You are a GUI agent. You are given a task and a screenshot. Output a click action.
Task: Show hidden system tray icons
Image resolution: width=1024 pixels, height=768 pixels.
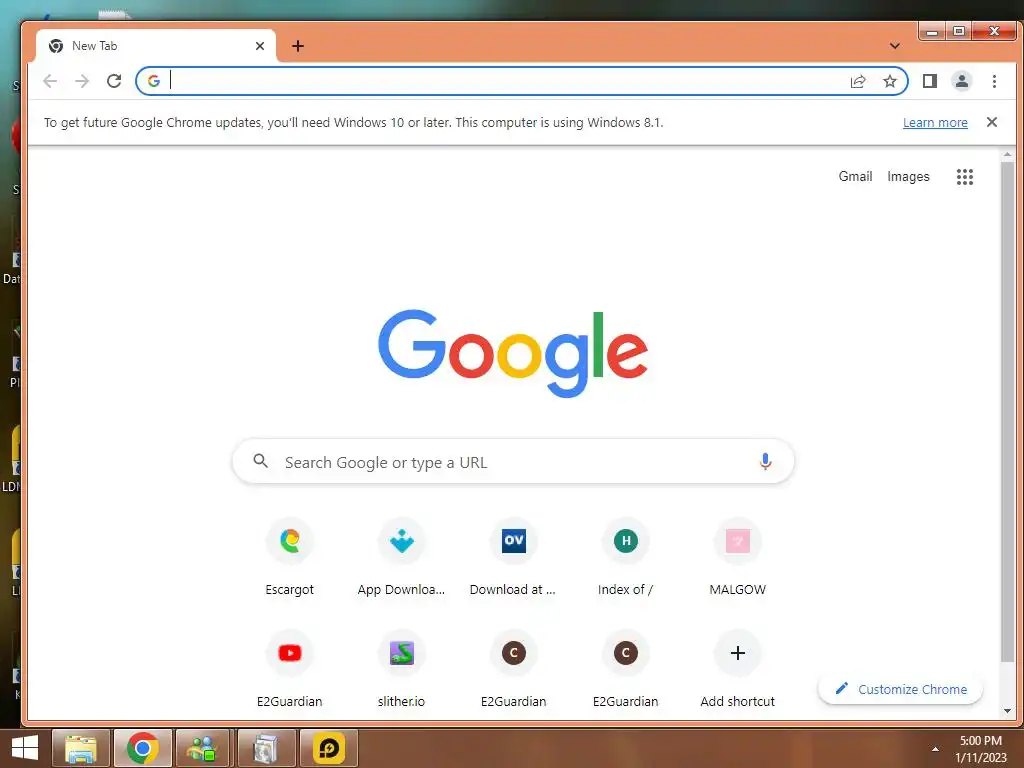click(x=935, y=749)
